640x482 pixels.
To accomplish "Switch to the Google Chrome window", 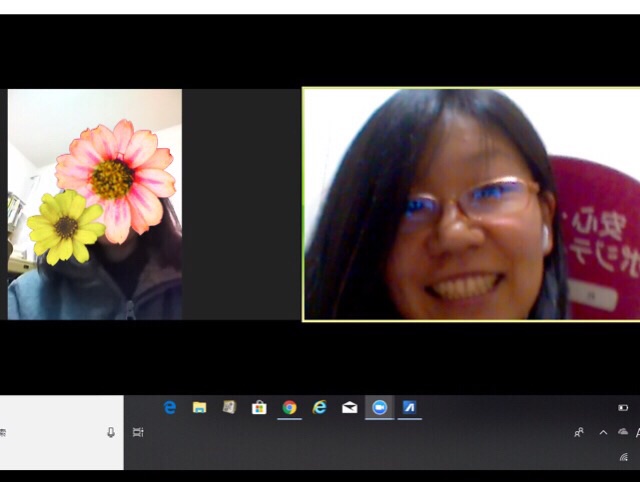I will point(289,407).
